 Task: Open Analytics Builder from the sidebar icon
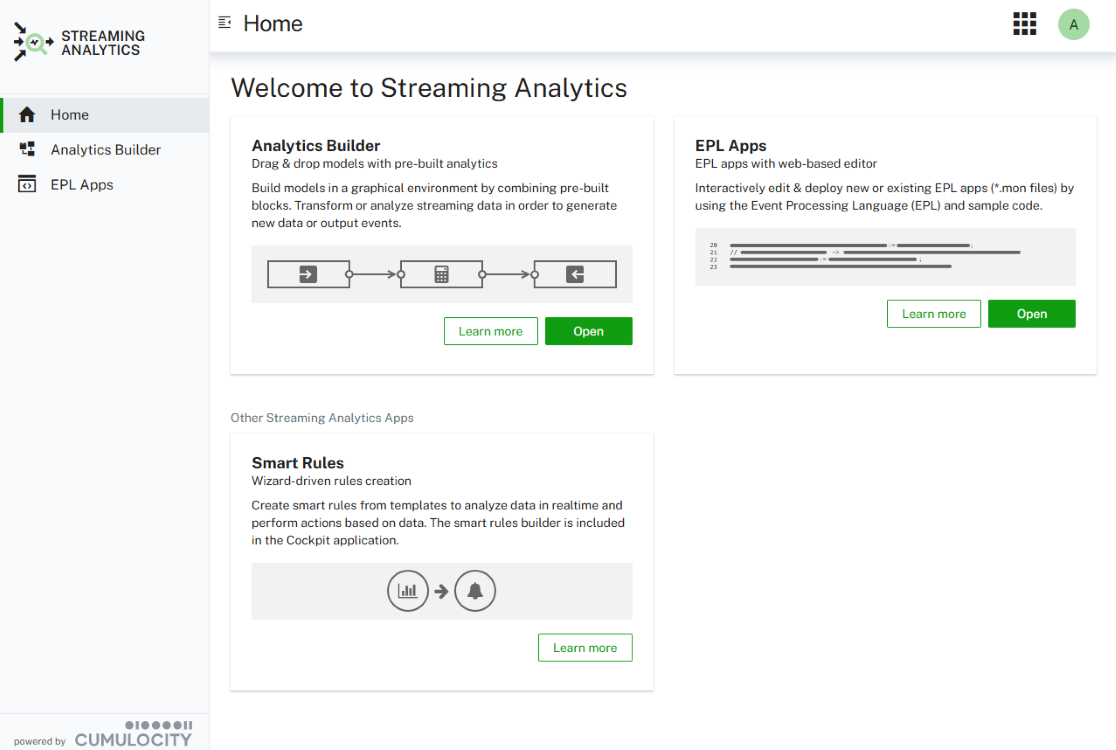pos(25,149)
